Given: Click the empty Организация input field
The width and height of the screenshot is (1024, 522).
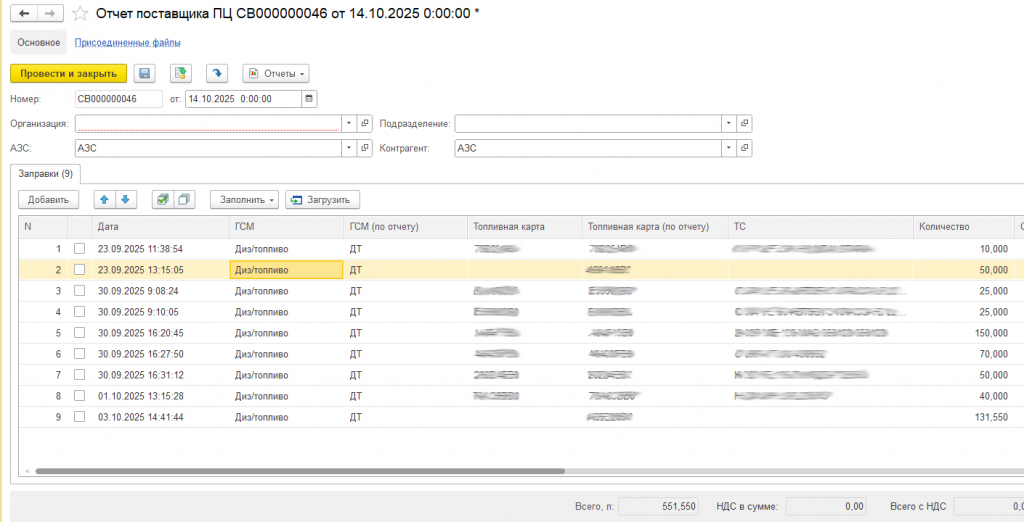Looking at the screenshot, I should 208,123.
